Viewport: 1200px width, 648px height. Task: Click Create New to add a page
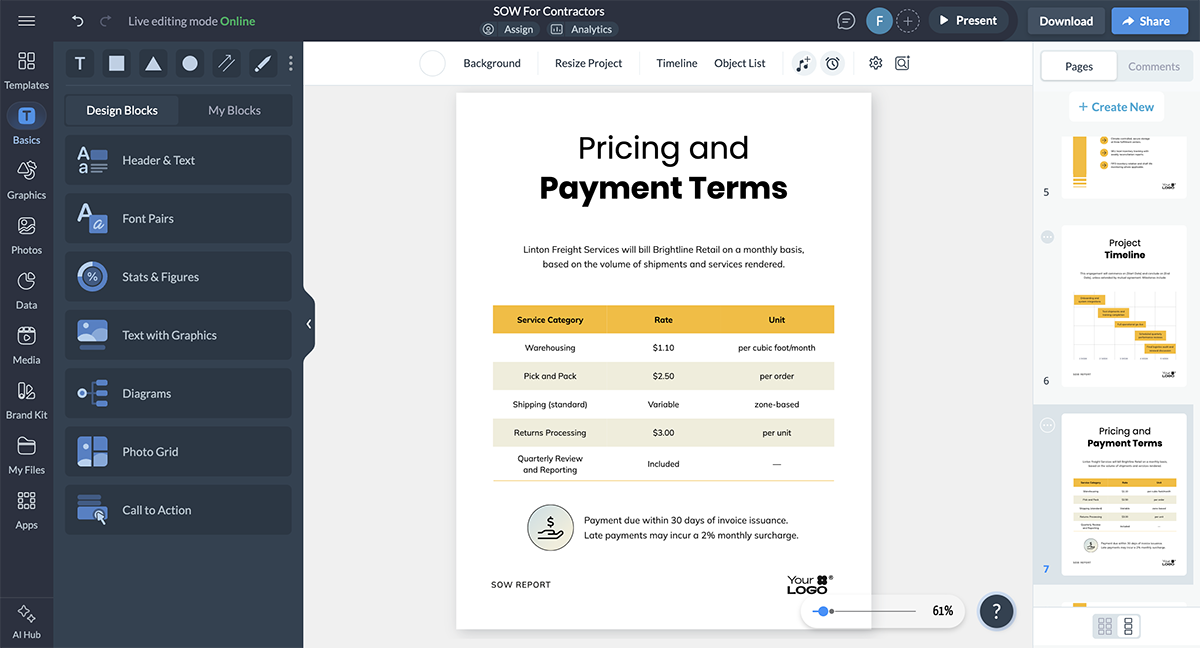pyautogui.click(x=1116, y=106)
